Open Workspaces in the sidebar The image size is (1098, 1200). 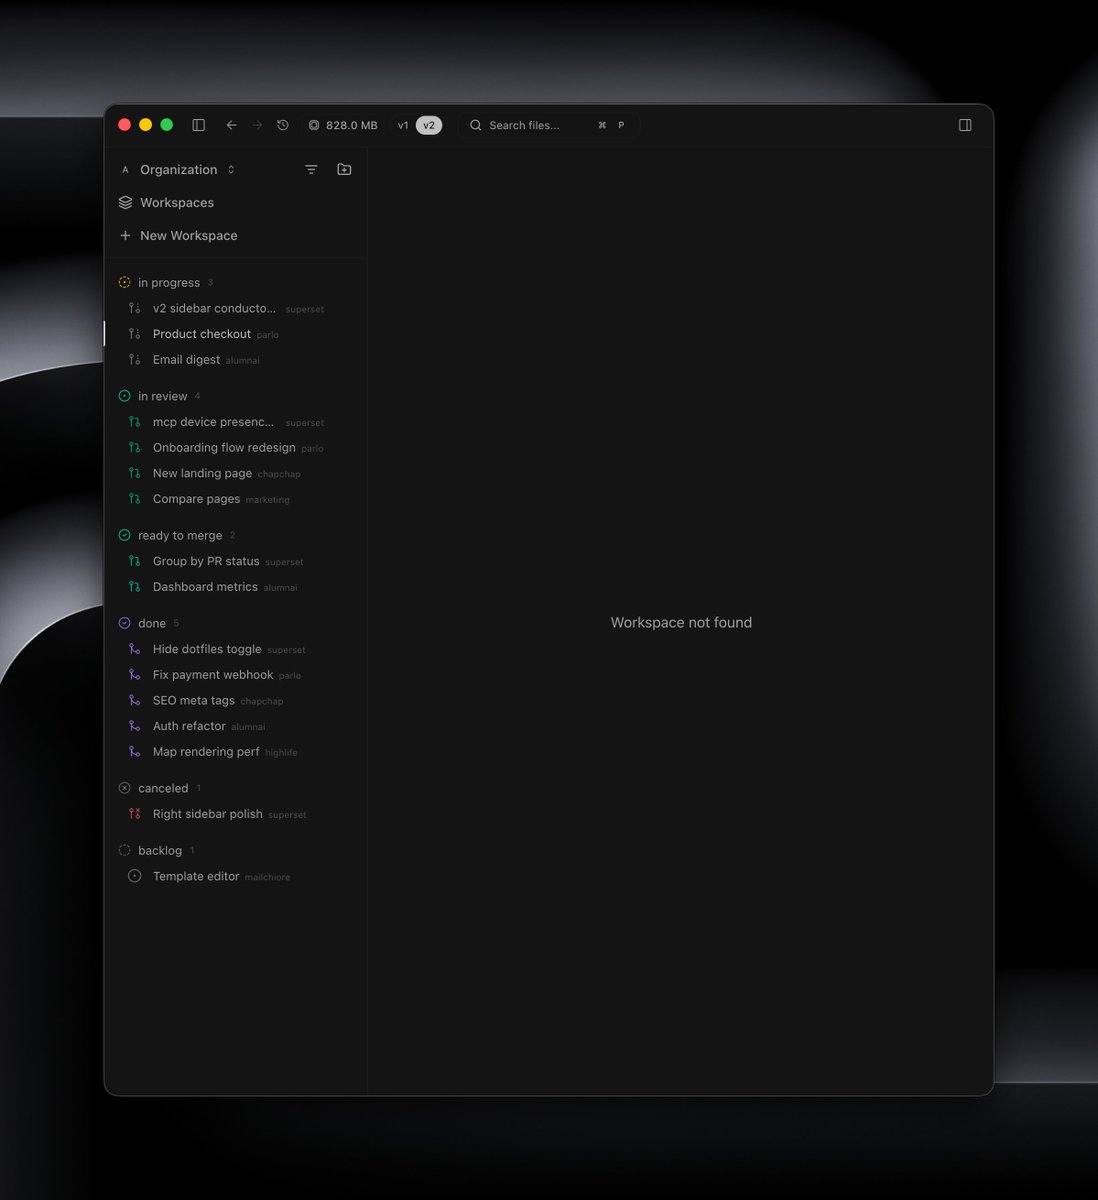point(235,202)
